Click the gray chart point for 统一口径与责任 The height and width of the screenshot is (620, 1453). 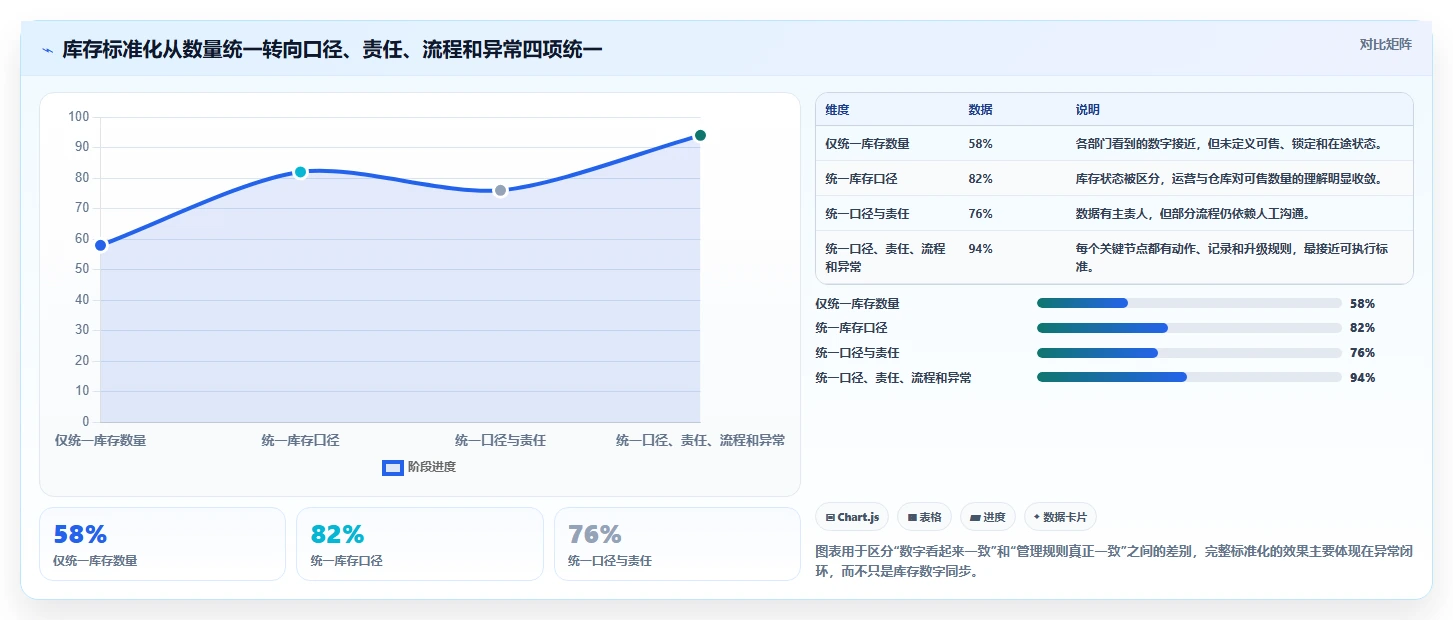click(500, 190)
